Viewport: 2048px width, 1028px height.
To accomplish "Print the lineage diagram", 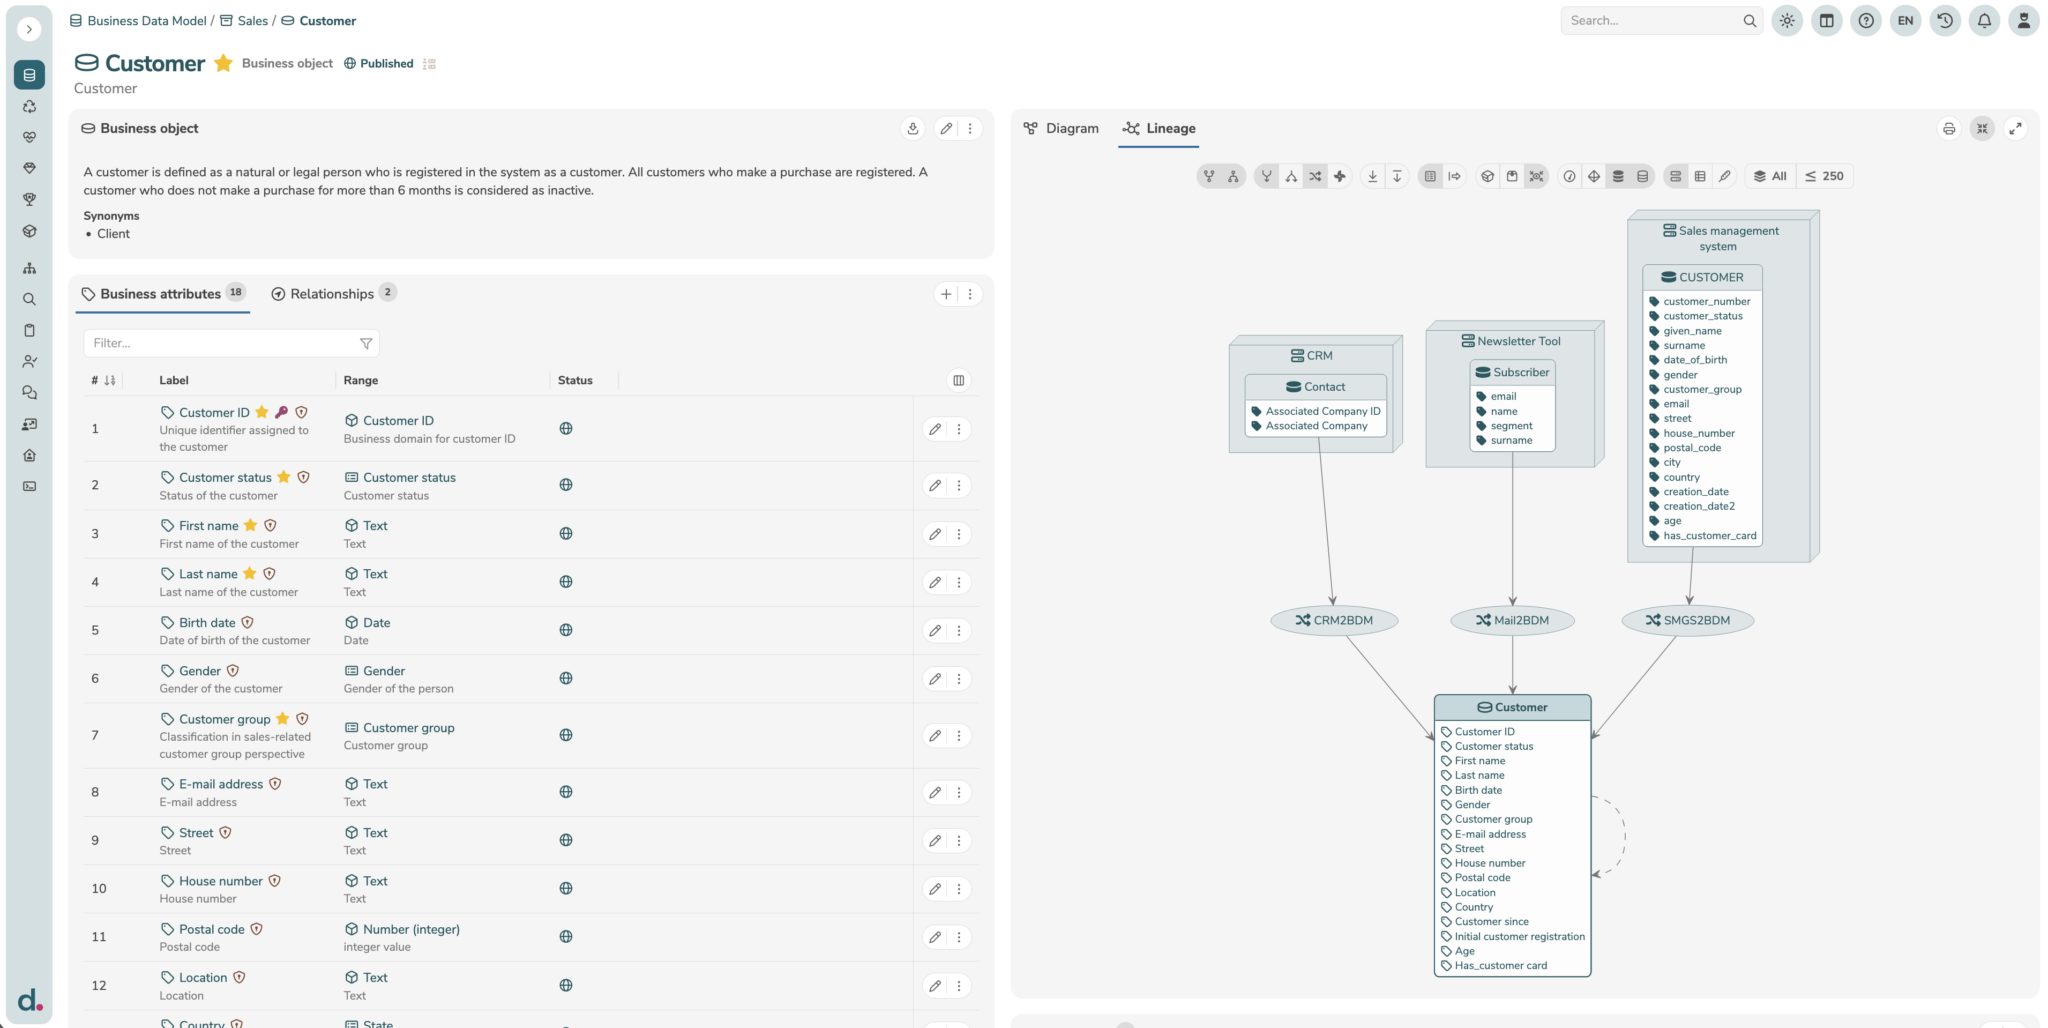I will [1949, 129].
